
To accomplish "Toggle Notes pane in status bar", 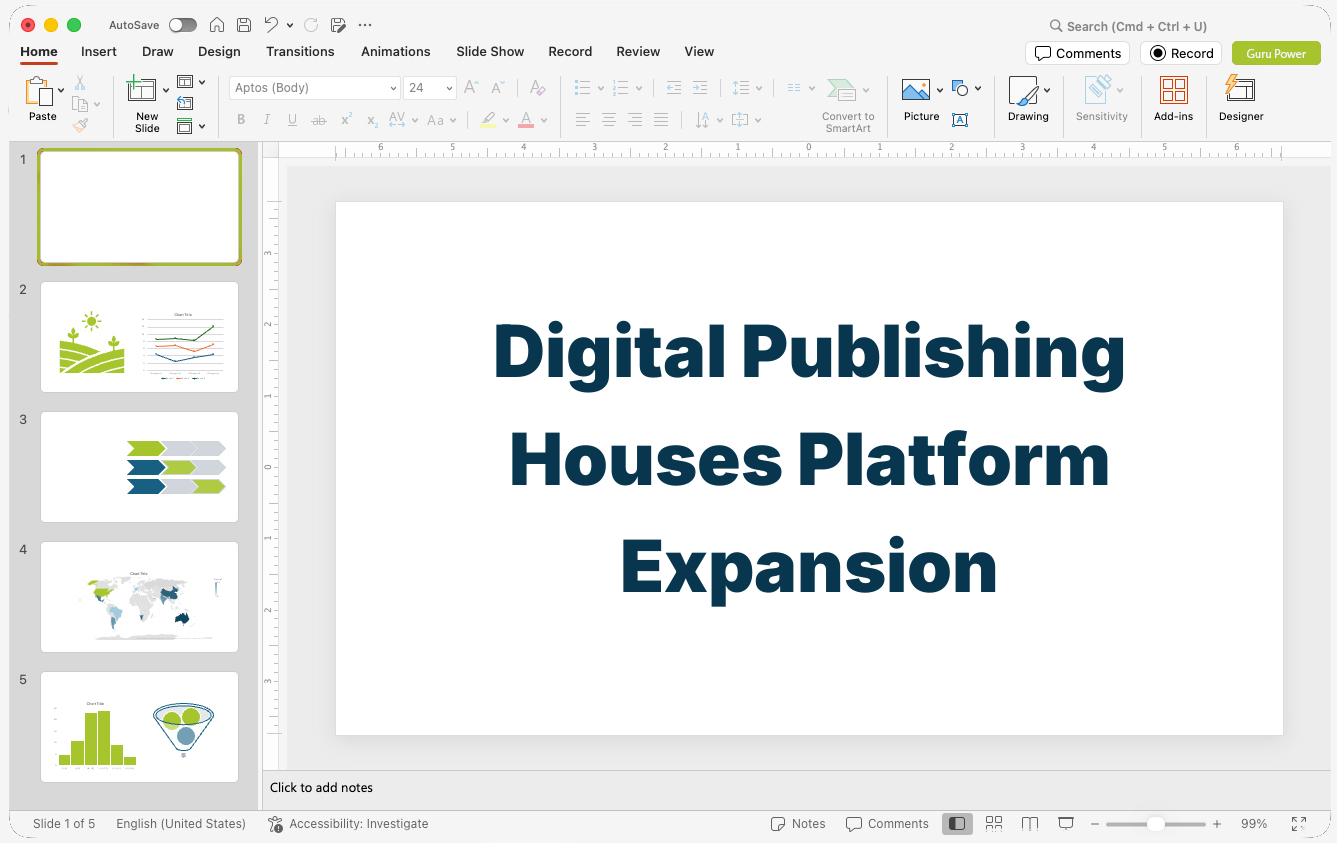I will (x=798, y=824).
